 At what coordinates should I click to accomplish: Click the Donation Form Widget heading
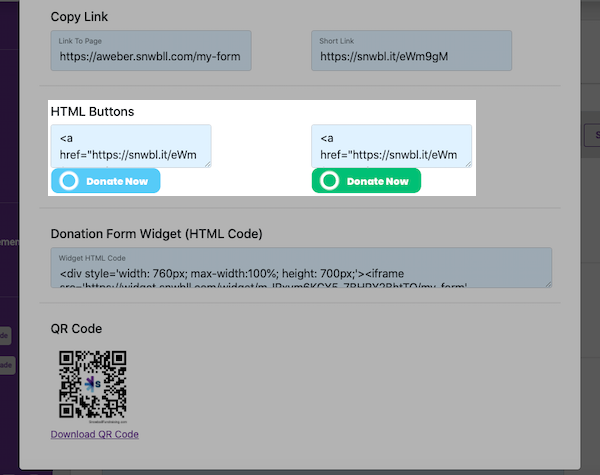click(x=156, y=234)
